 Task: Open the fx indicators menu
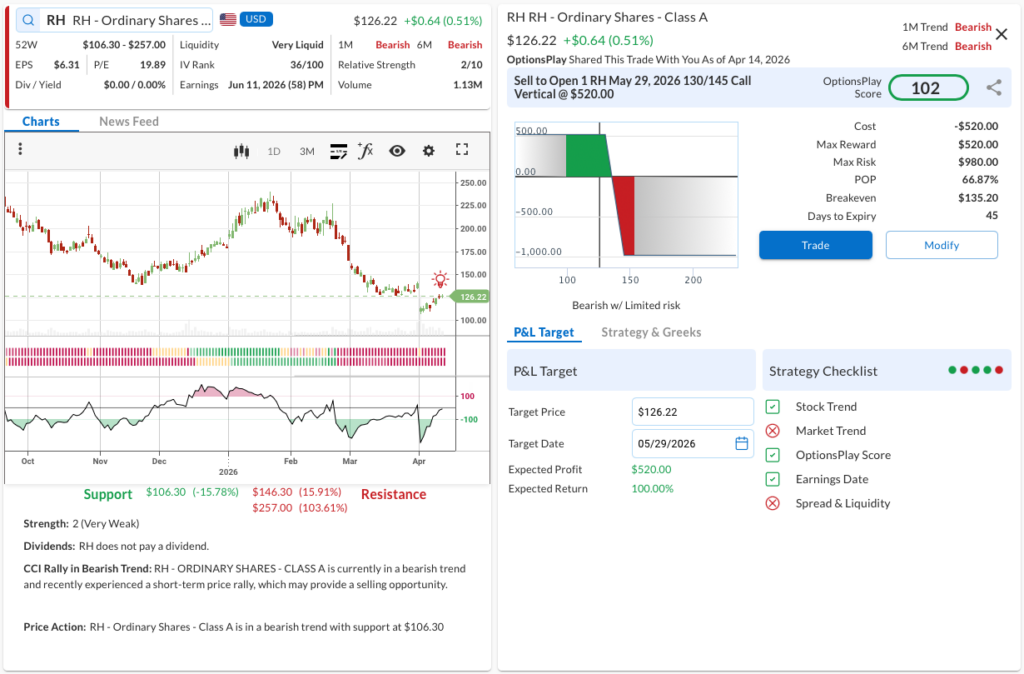click(366, 151)
